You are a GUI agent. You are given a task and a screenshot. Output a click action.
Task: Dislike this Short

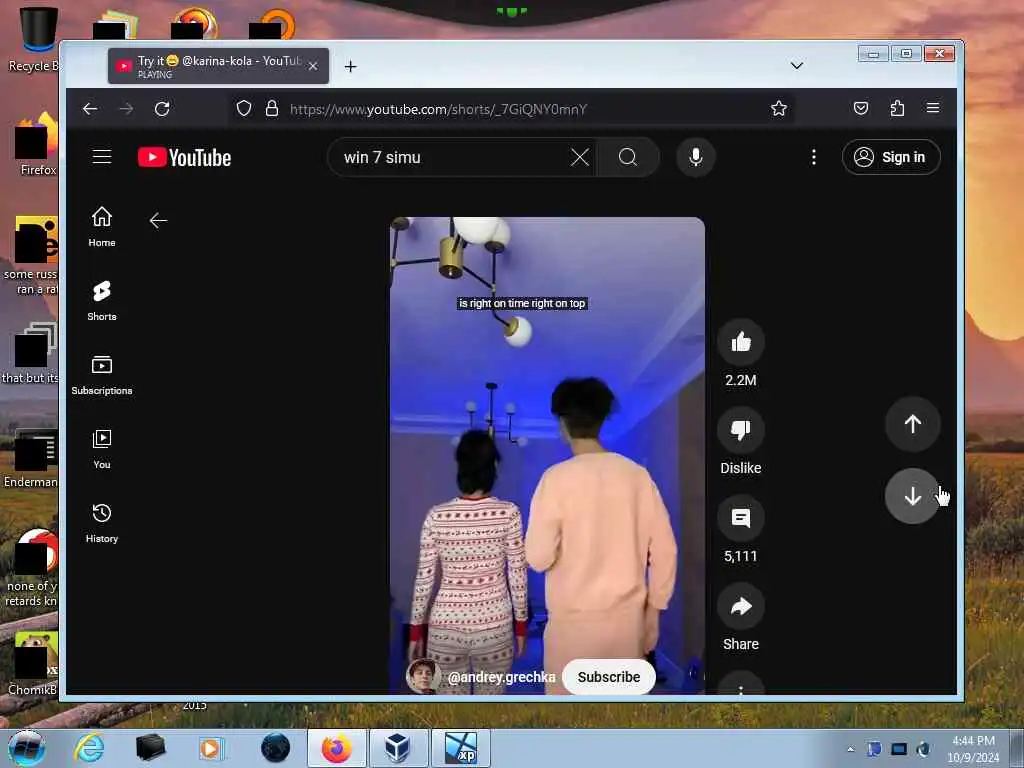tap(741, 430)
